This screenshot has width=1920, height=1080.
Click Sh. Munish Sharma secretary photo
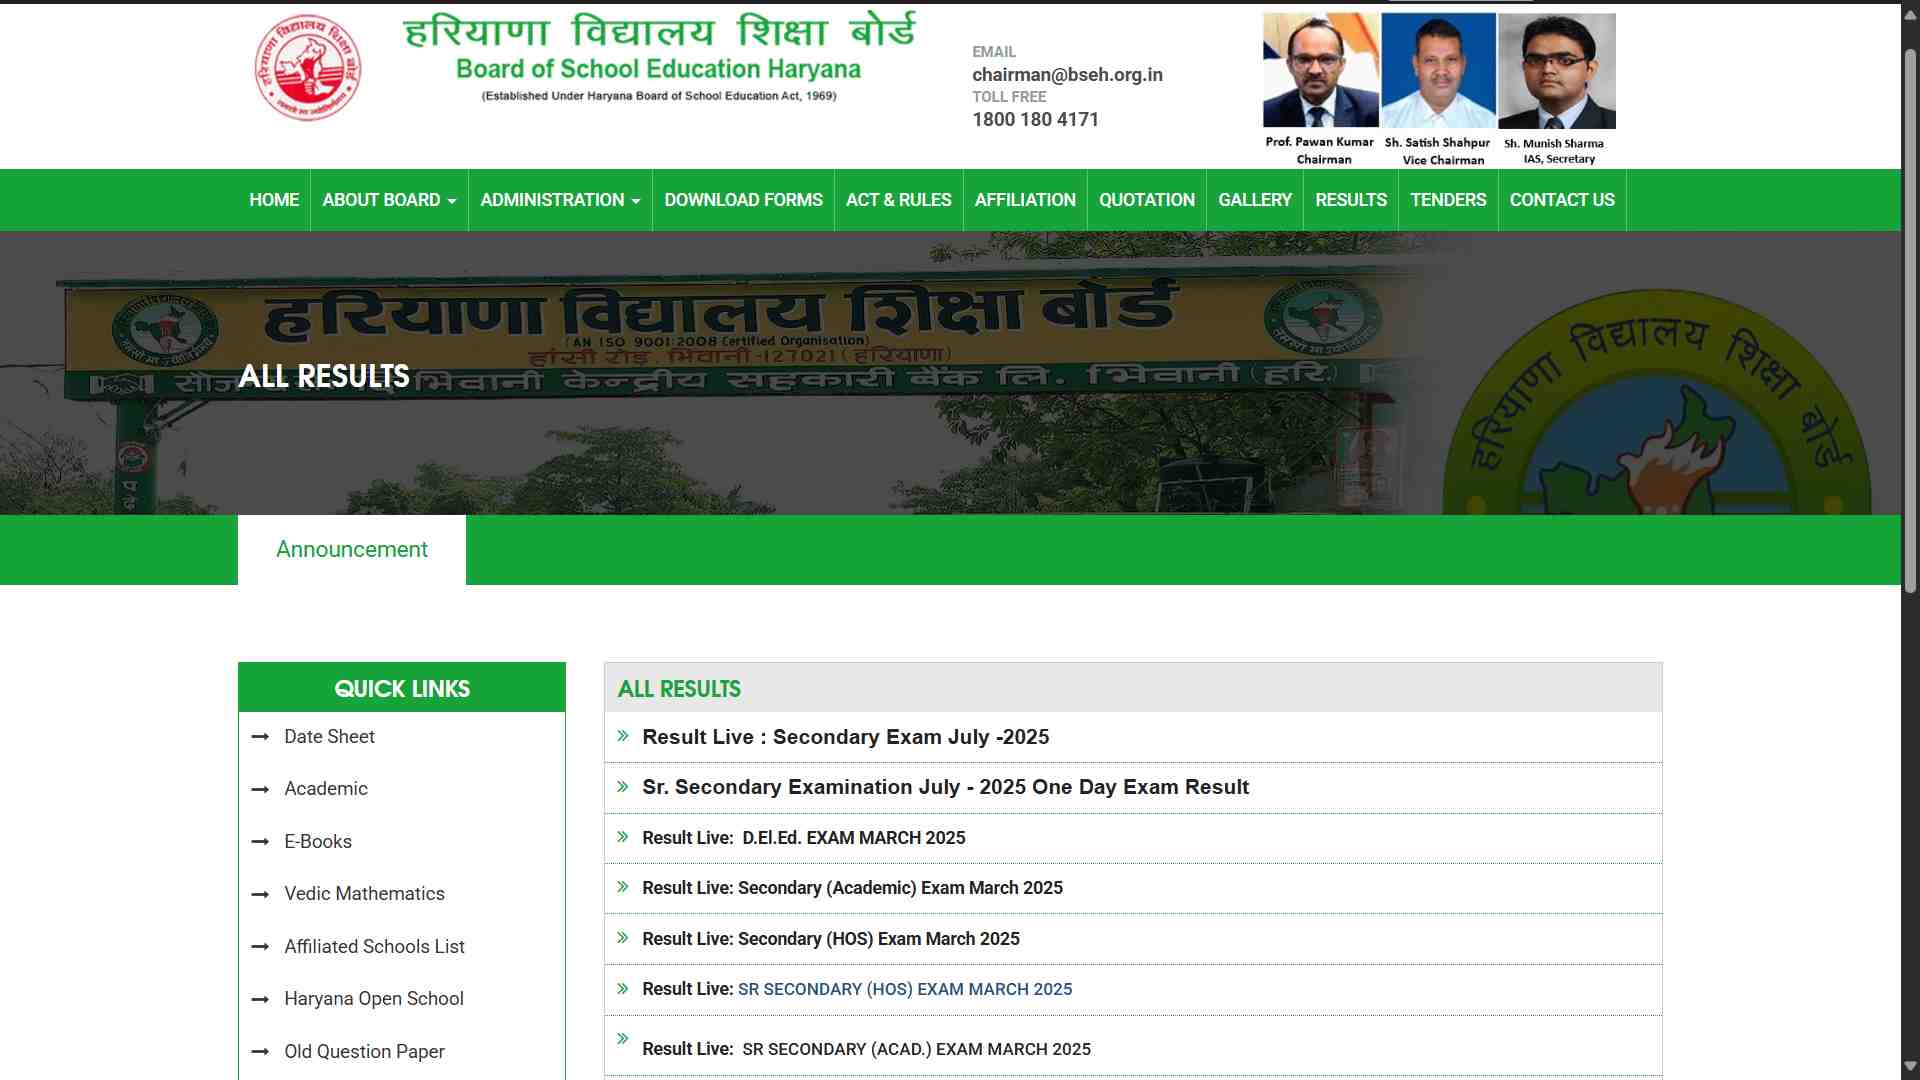(x=1556, y=70)
